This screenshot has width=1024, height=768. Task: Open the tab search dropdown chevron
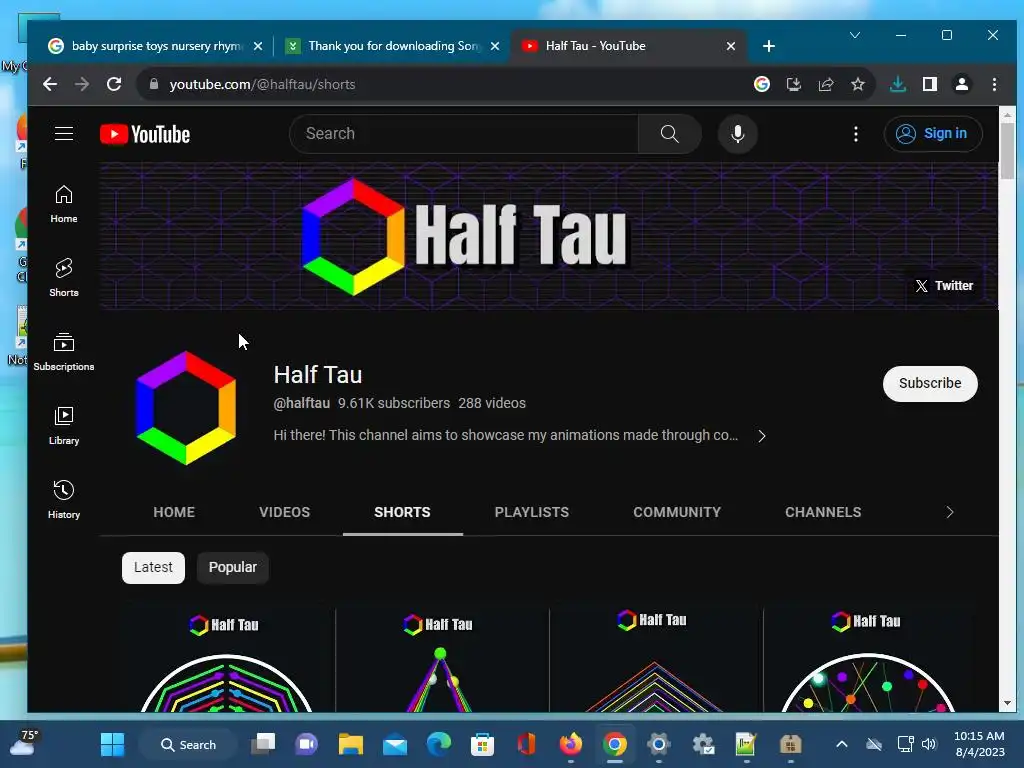click(855, 35)
